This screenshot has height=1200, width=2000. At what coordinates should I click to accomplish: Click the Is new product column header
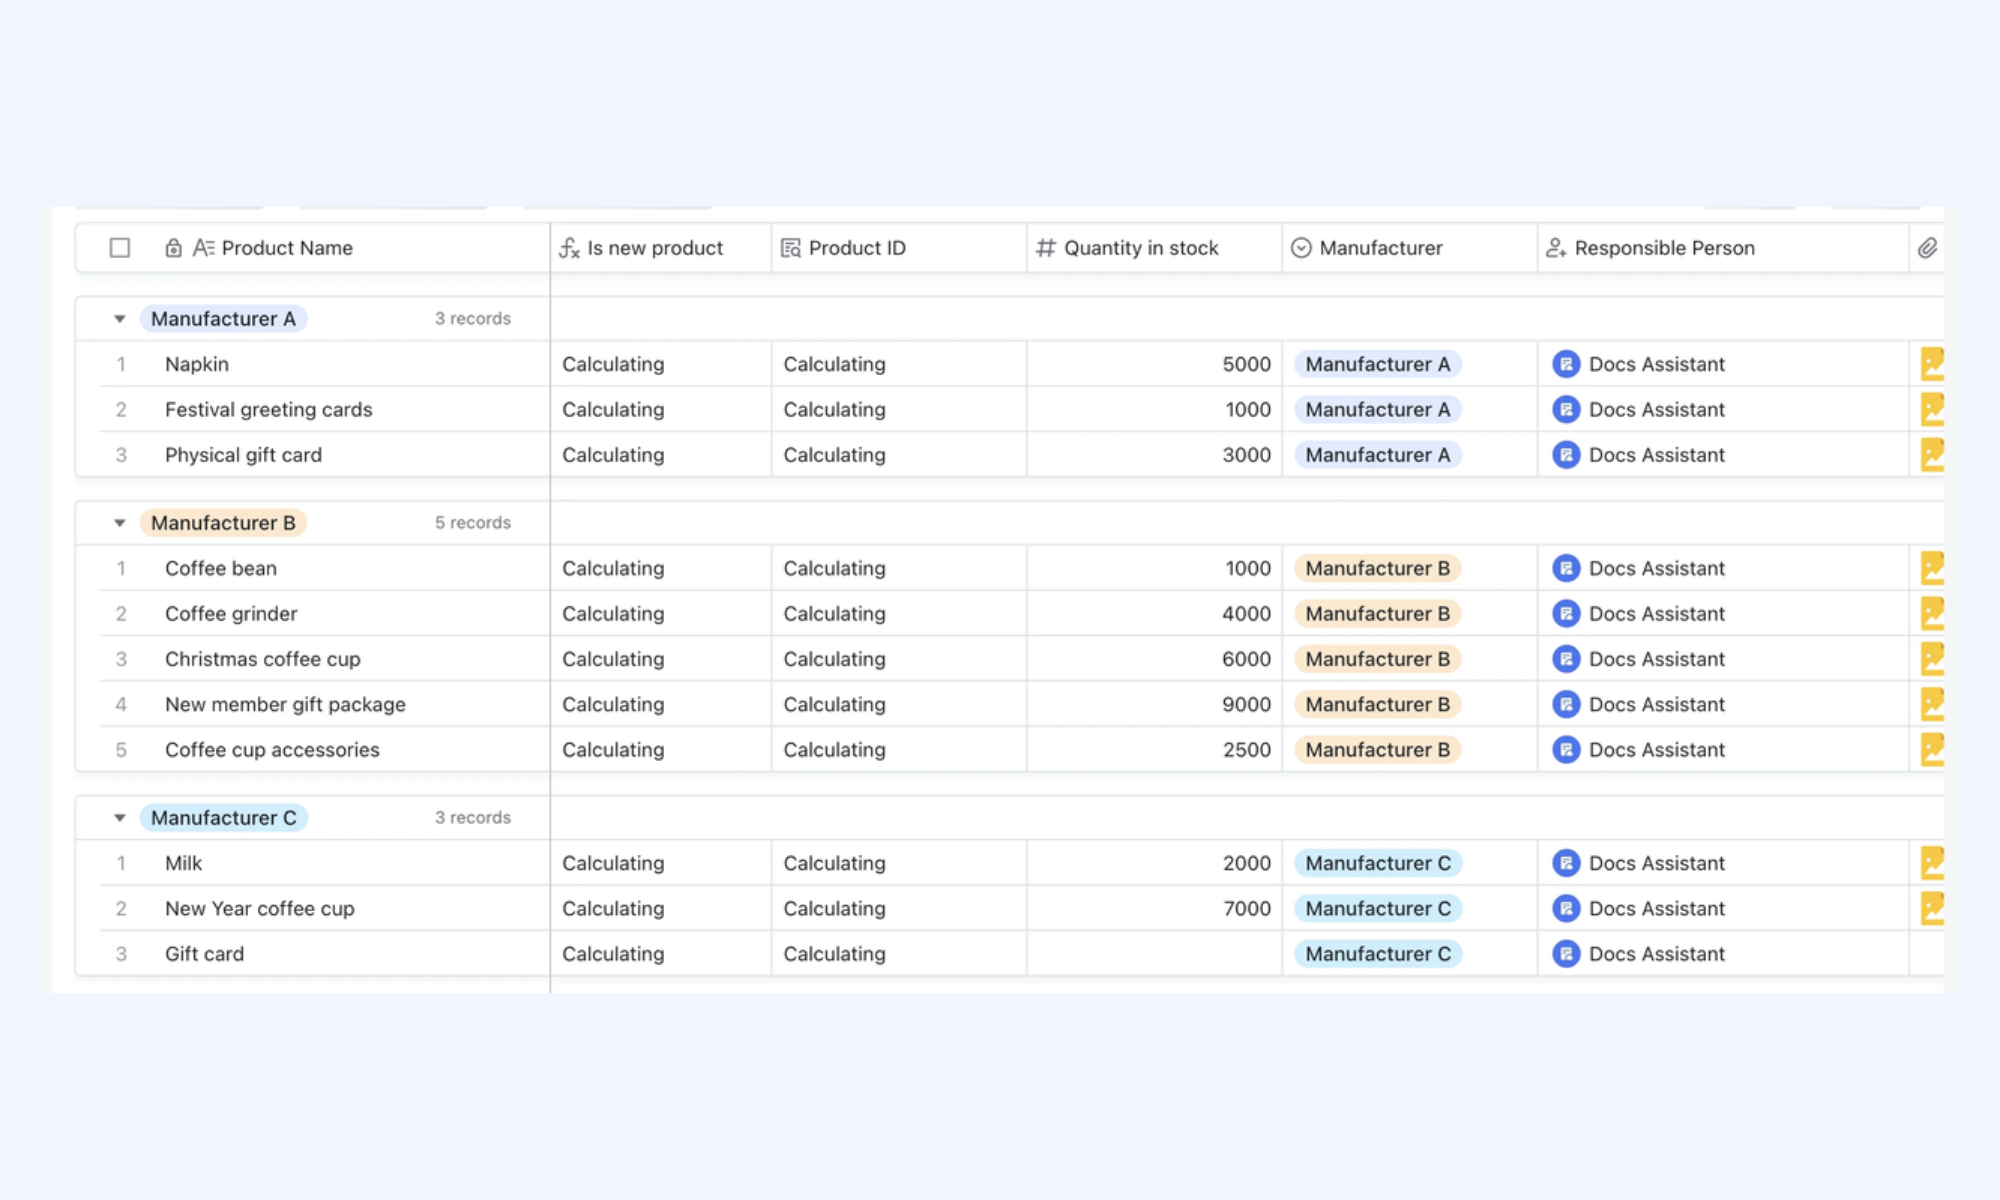(661, 248)
